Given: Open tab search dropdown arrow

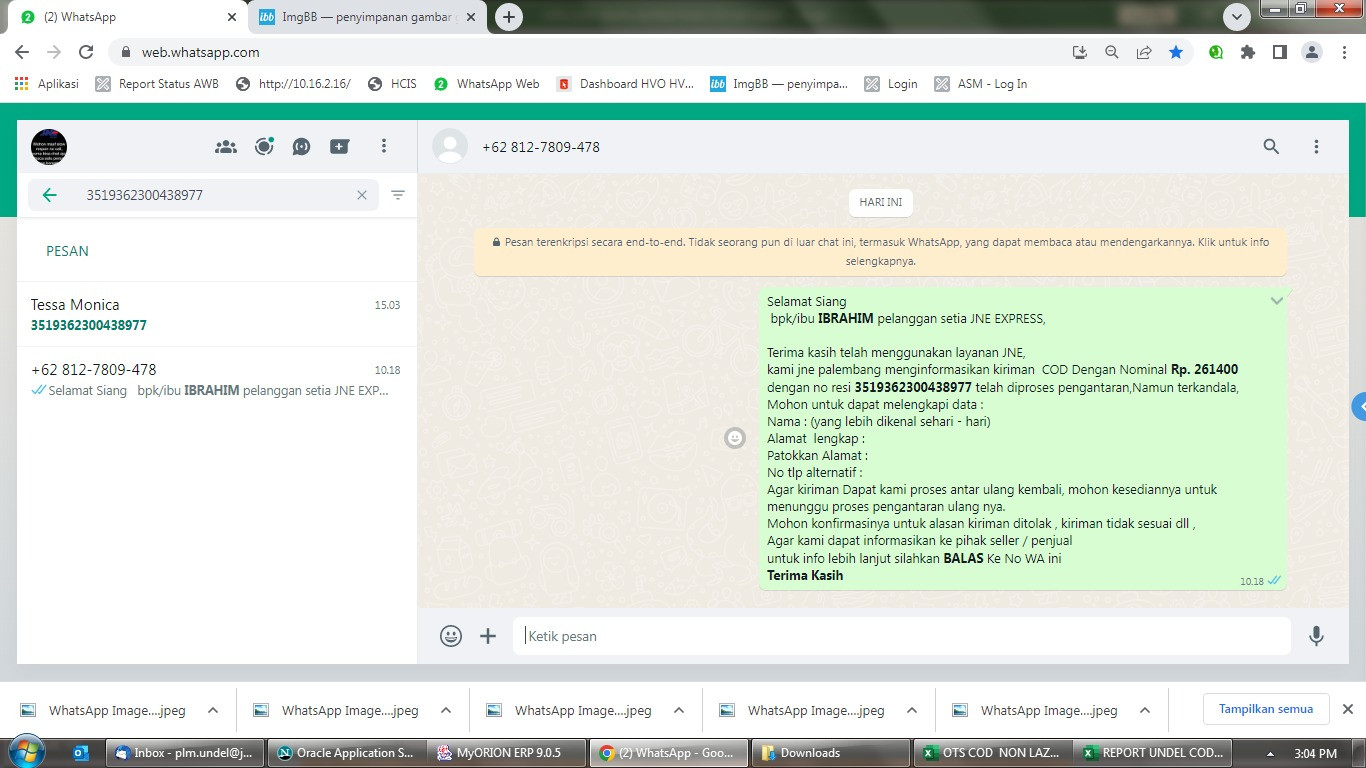Looking at the screenshot, I should coord(1237,17).
